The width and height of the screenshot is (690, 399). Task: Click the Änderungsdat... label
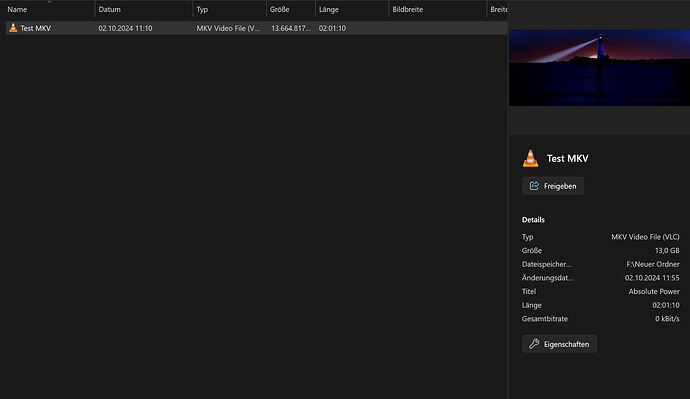click(547, 278)
